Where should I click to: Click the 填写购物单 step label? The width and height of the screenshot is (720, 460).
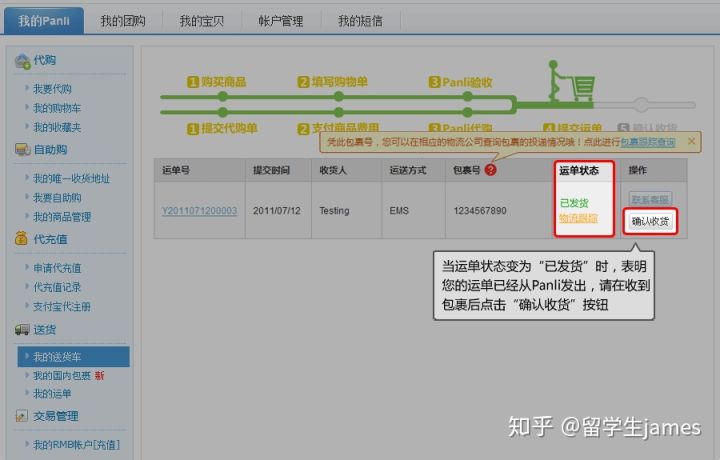(333, 82)
